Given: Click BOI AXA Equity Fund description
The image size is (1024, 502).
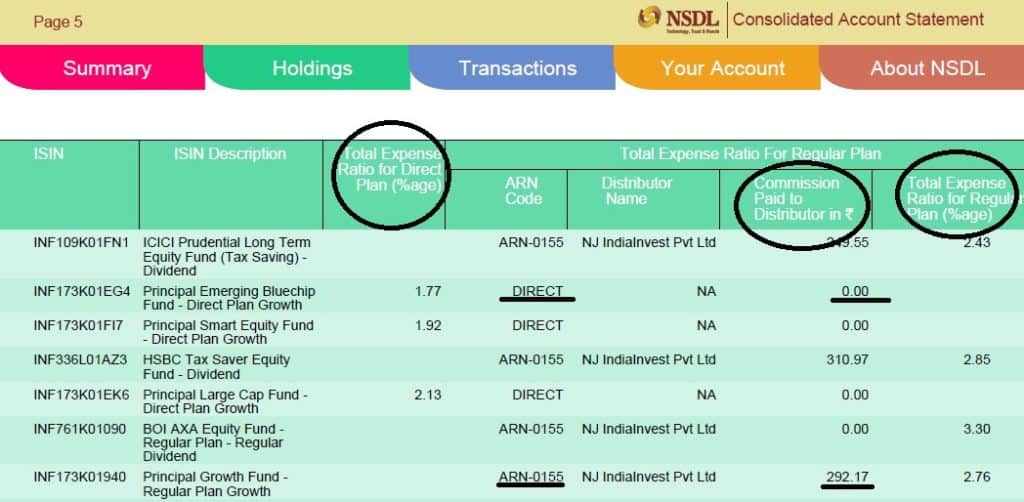Looking at the screenshot, I should point(214,443).
